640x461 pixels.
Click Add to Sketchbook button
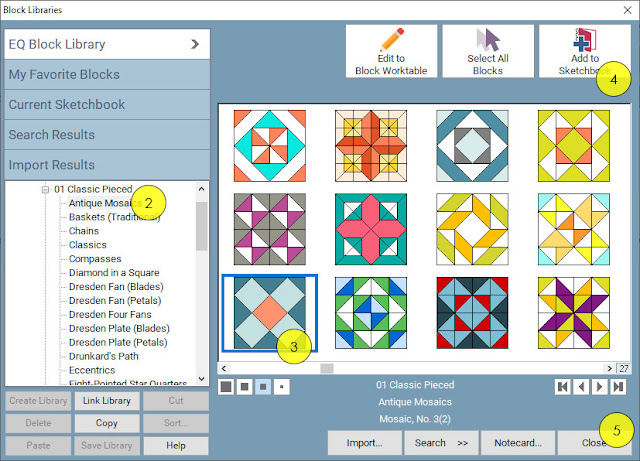[x=584, y=51]
